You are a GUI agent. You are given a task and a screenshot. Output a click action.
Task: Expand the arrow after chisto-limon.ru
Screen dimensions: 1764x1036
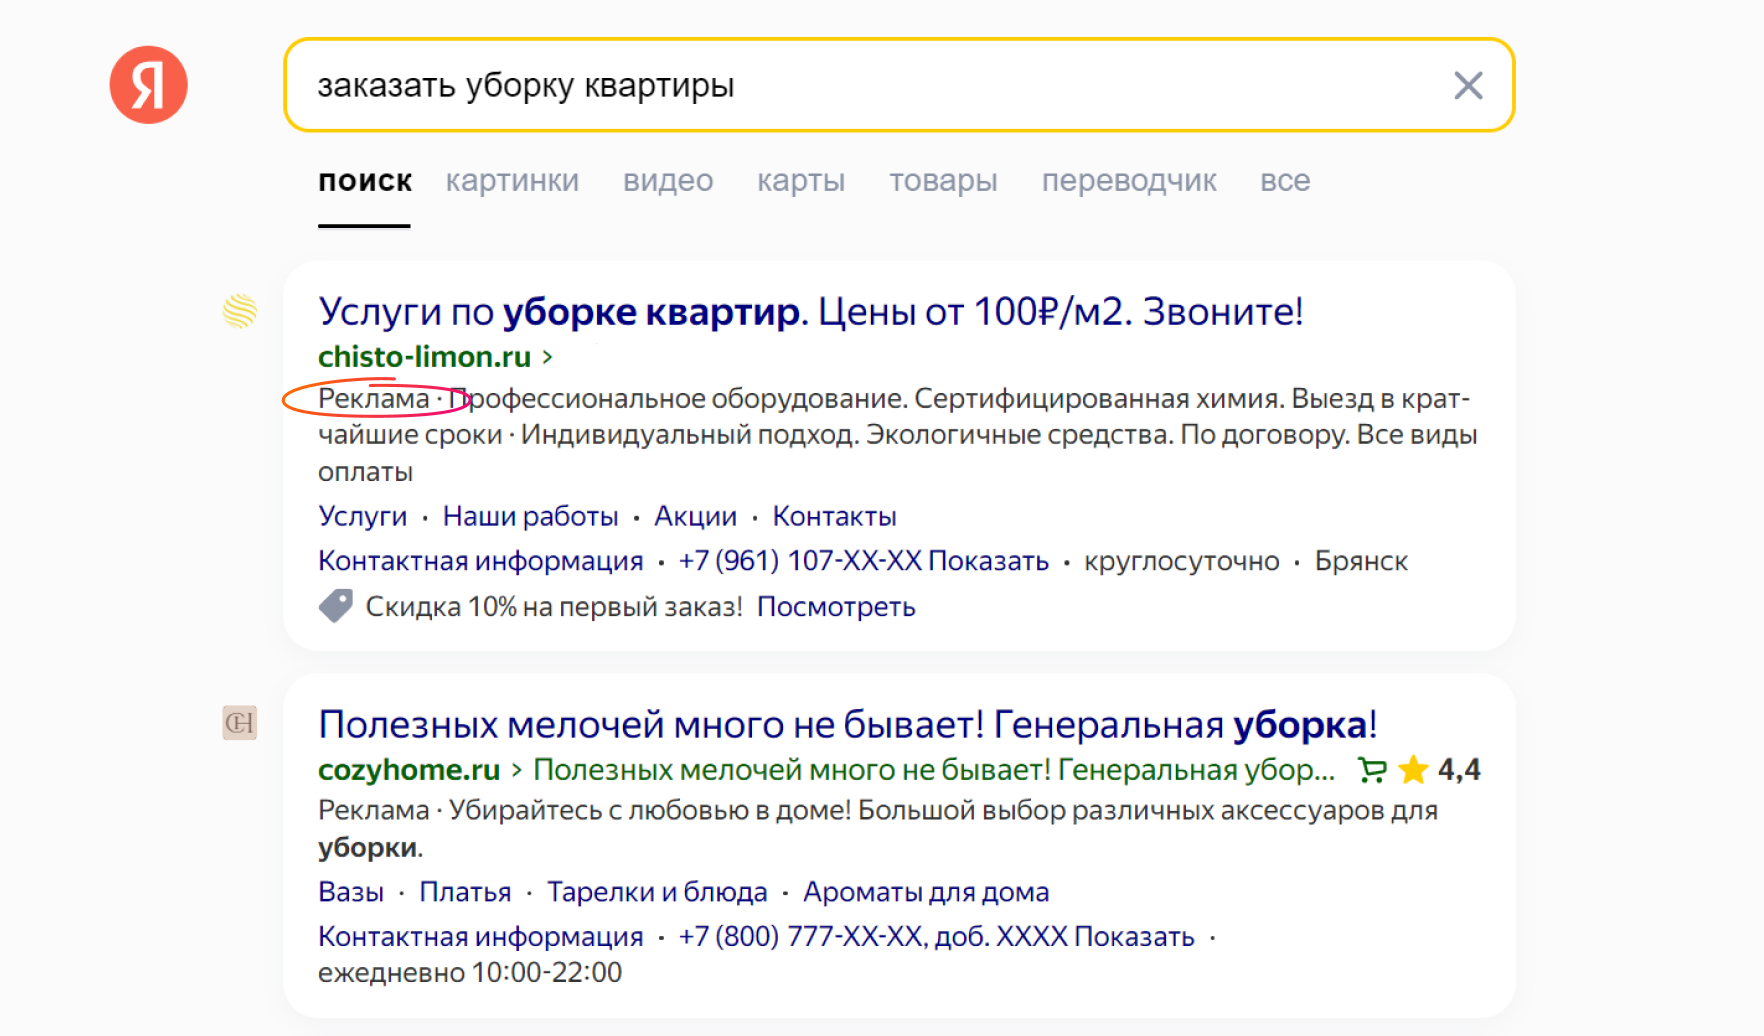547,356
